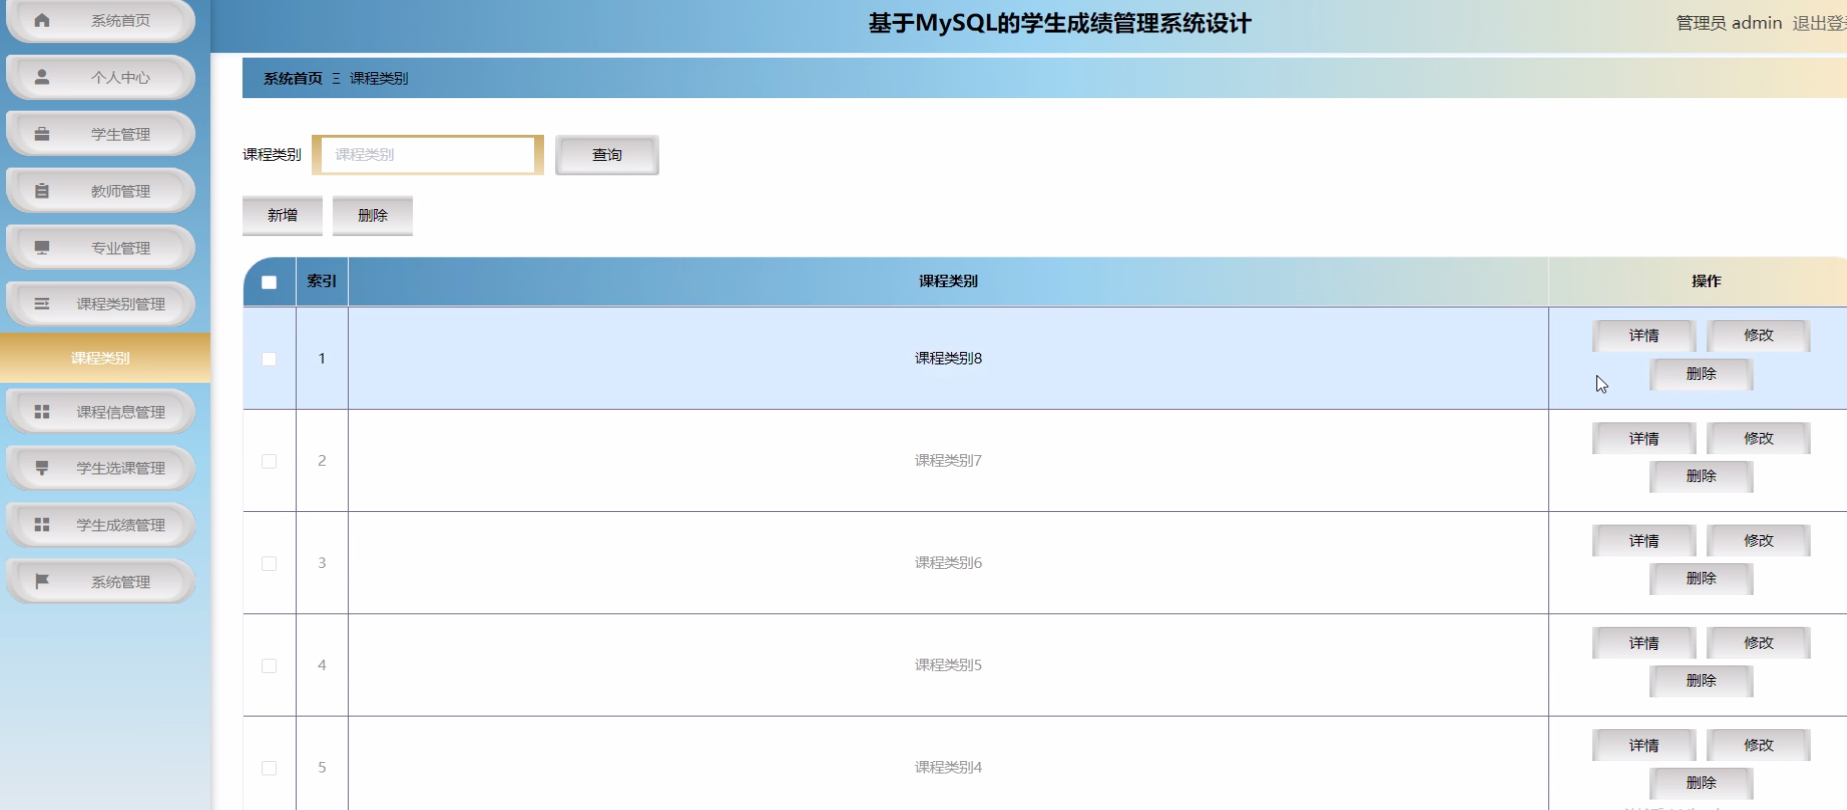Expand the 课程信息管理 sidebar menu
Screen dimensions: 1847x810
[101, 412]
